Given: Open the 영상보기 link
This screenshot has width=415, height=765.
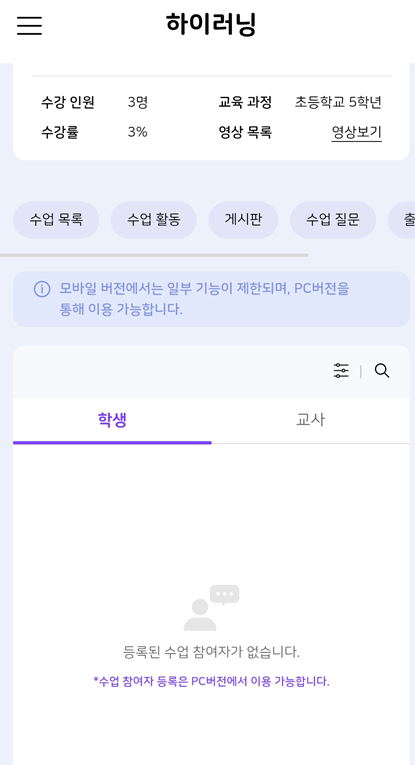Looking at the screenshot, I should pos(356,132).
